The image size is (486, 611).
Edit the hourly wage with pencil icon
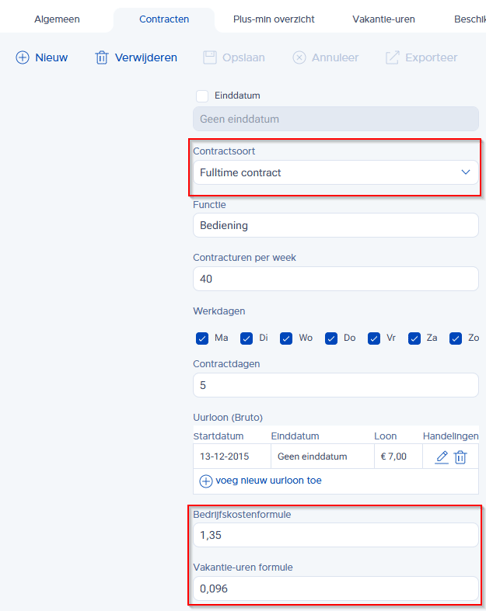[x=442, y=457]
